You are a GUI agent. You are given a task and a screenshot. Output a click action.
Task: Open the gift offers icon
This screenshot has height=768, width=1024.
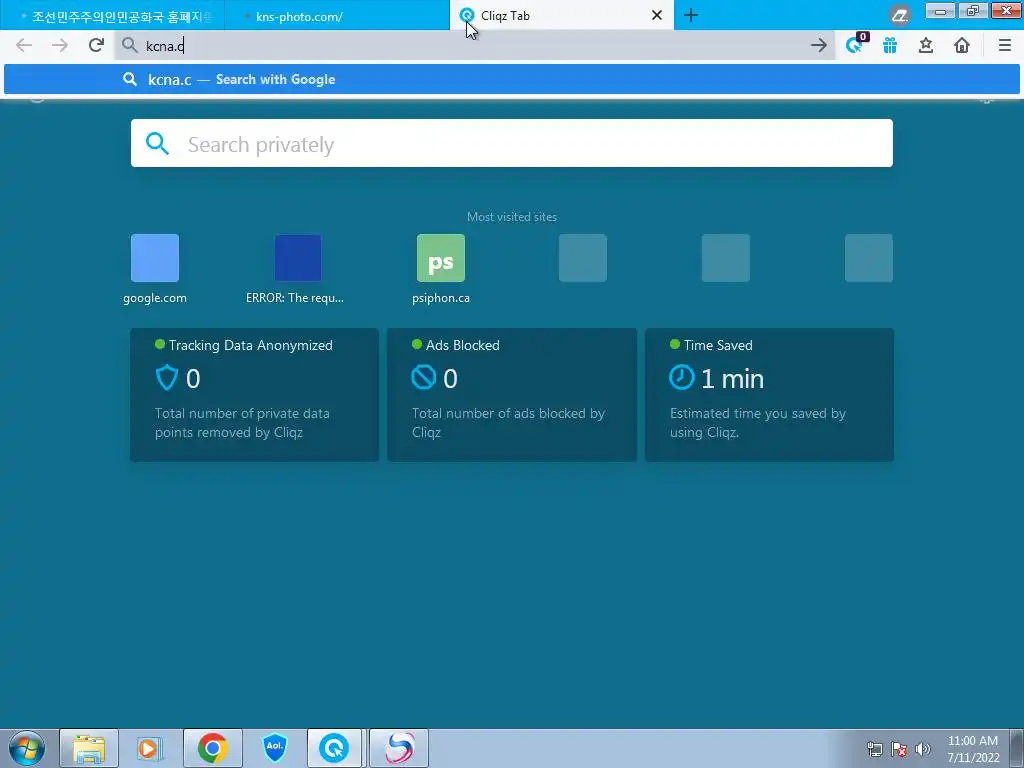(889, 45)
